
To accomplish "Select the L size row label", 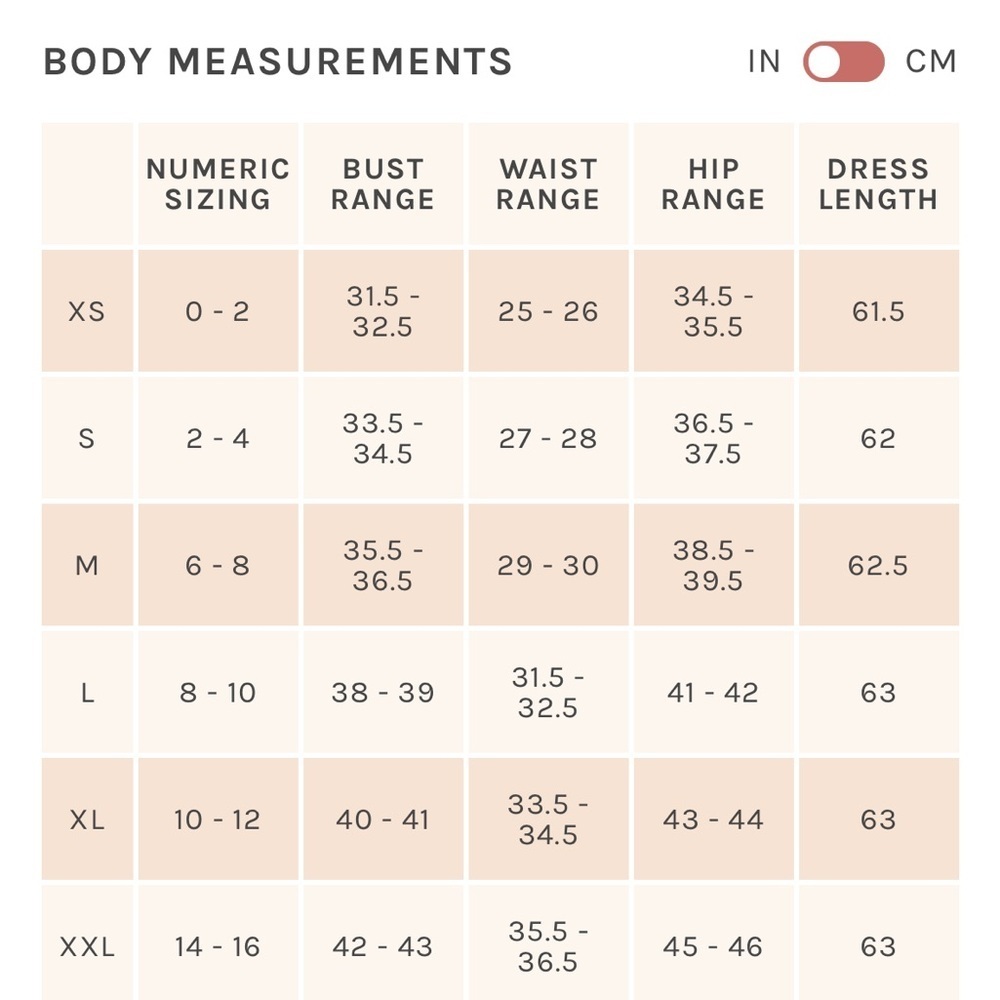I will pyautogui.click(x=87, y=693).
